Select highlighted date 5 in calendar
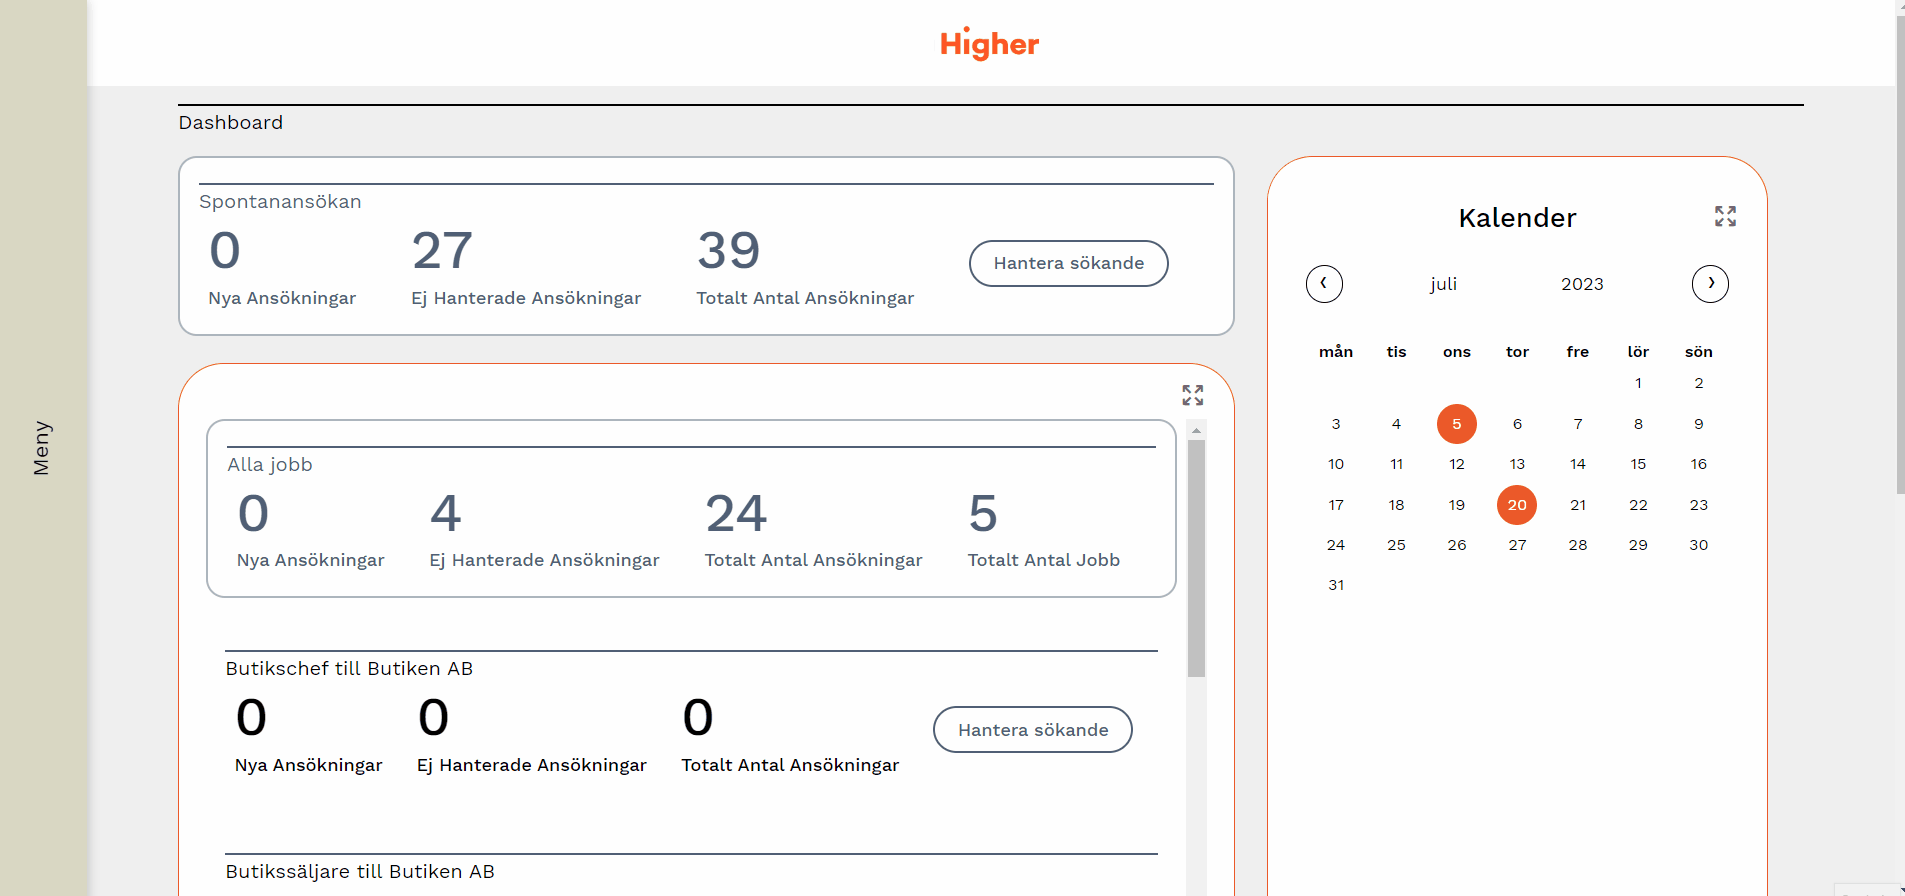Viewport: 1905px width, 896px height. tap(1456, 424)
